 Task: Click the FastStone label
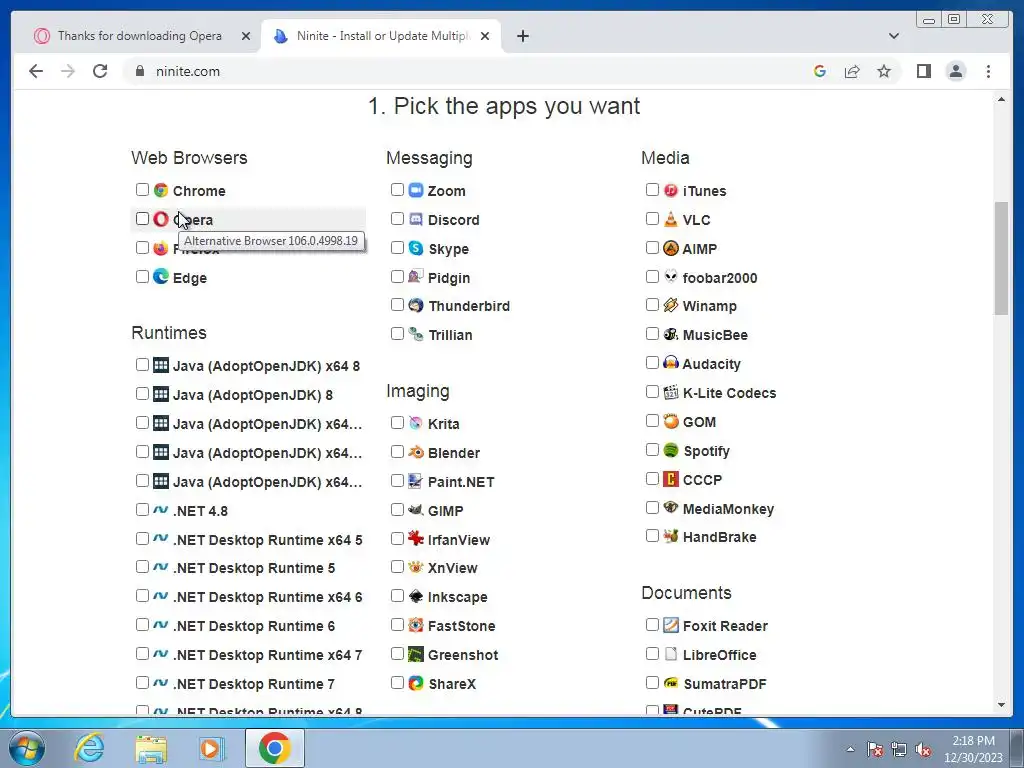click(461, 626)
